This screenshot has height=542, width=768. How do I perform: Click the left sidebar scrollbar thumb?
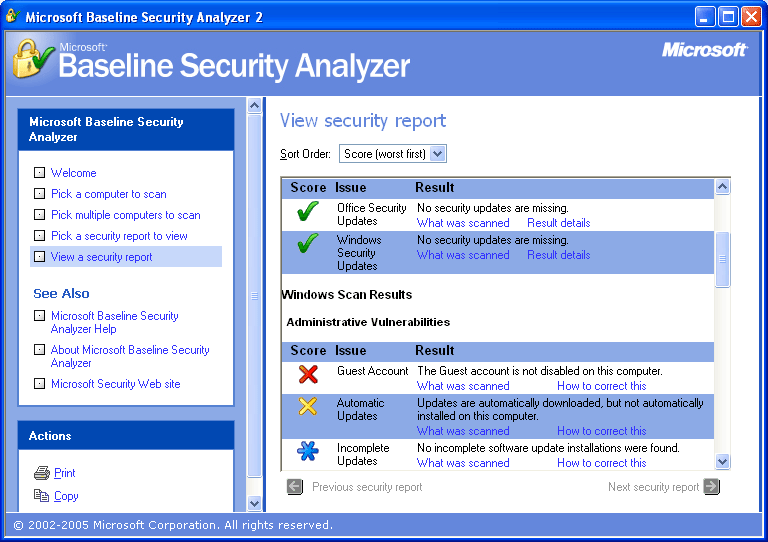coord(254,296)
